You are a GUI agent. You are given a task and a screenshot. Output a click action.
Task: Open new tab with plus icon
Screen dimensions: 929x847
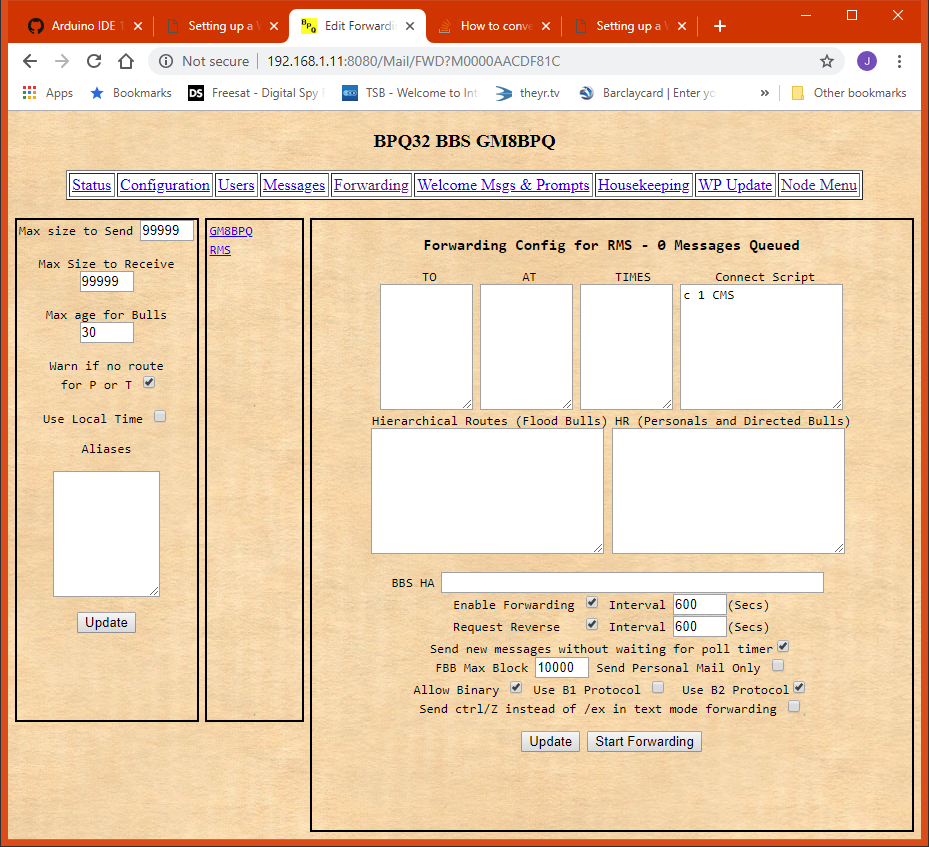click(x=720, y=26)
